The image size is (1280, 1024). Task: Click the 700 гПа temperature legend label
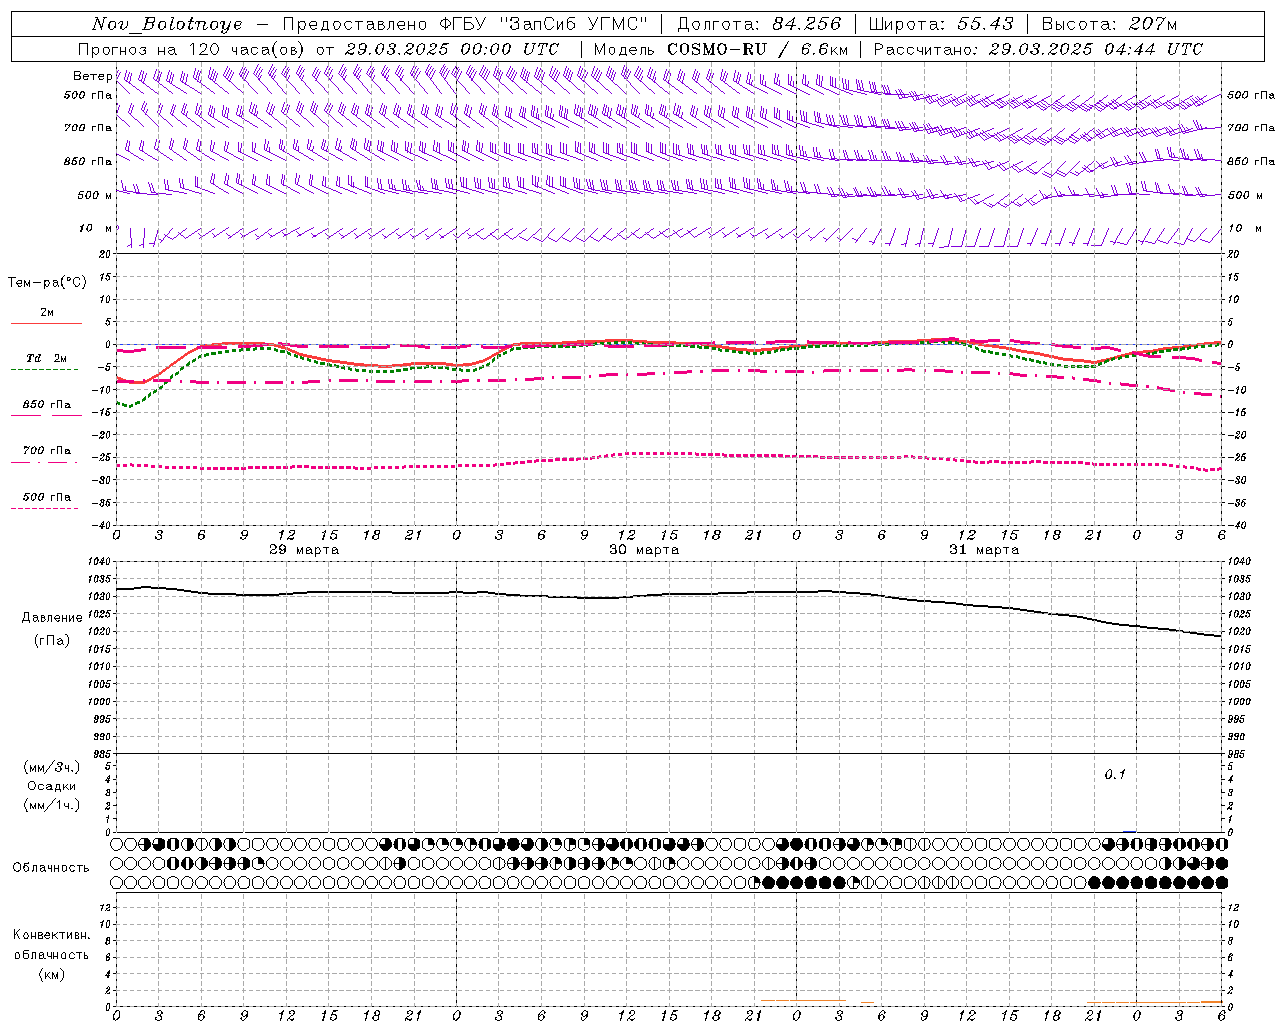pyautogui.click(x=46, y=450)
